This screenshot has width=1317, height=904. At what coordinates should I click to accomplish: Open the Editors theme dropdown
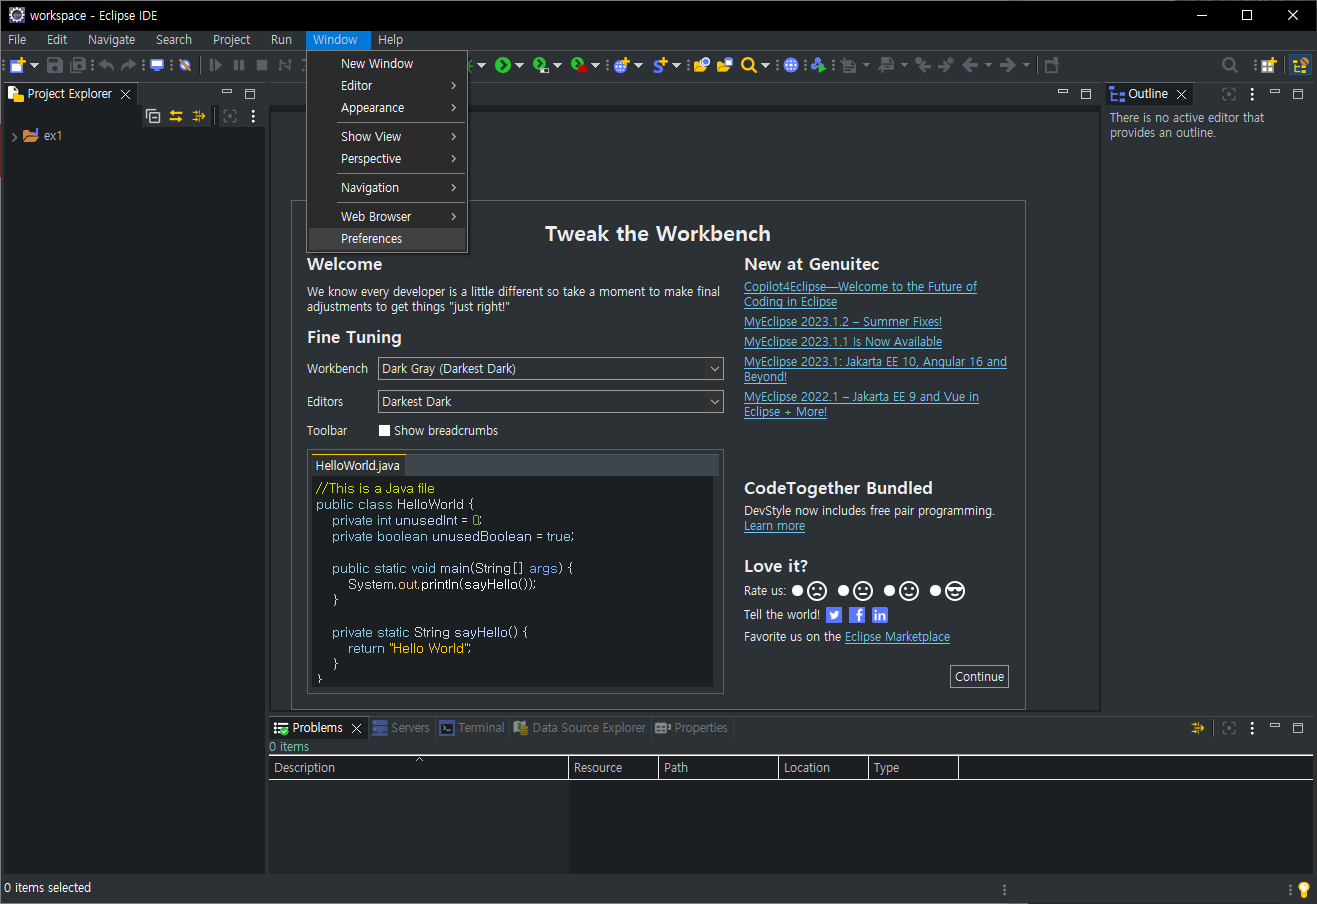pos(551,402)
